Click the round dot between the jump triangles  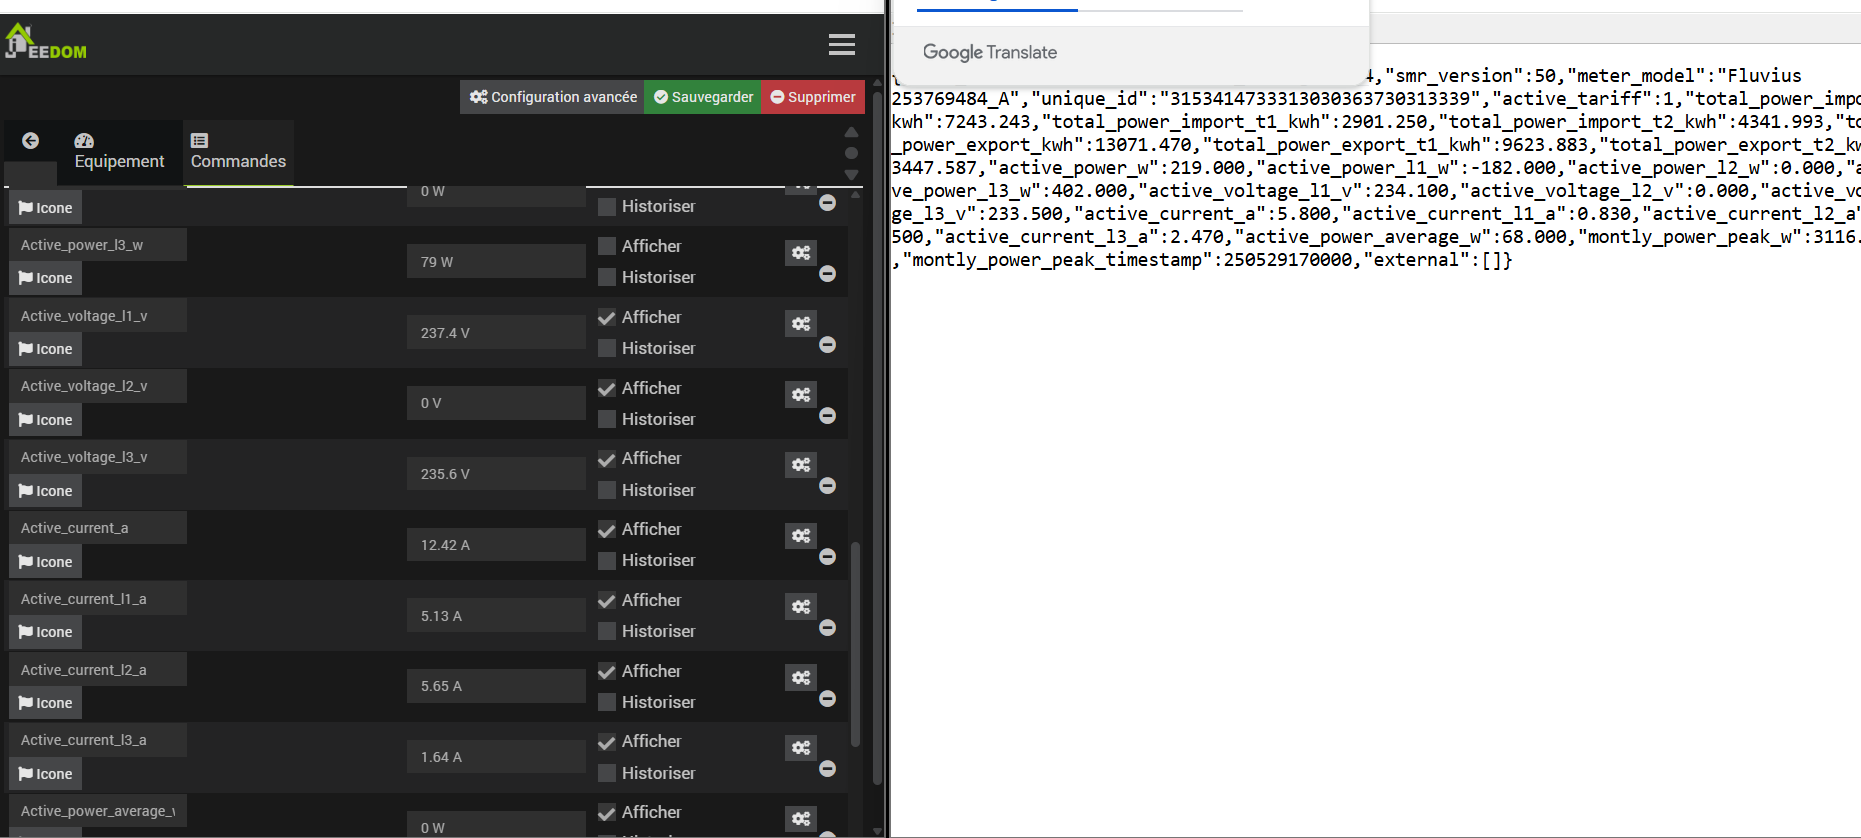[x=851, y=153]
